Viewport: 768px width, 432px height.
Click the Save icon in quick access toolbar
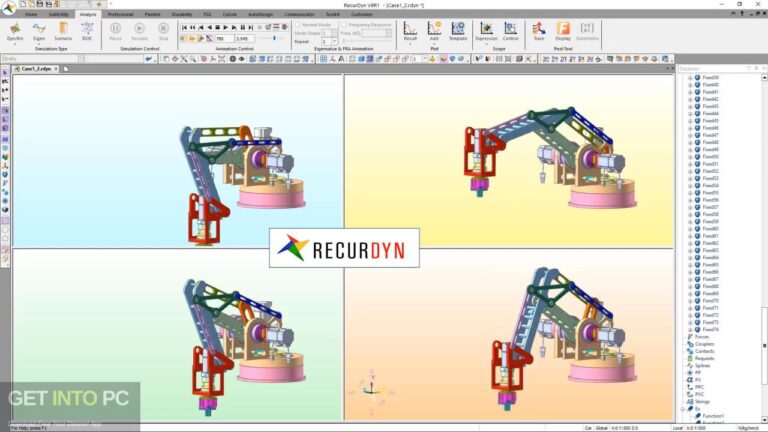coord(40,4)
